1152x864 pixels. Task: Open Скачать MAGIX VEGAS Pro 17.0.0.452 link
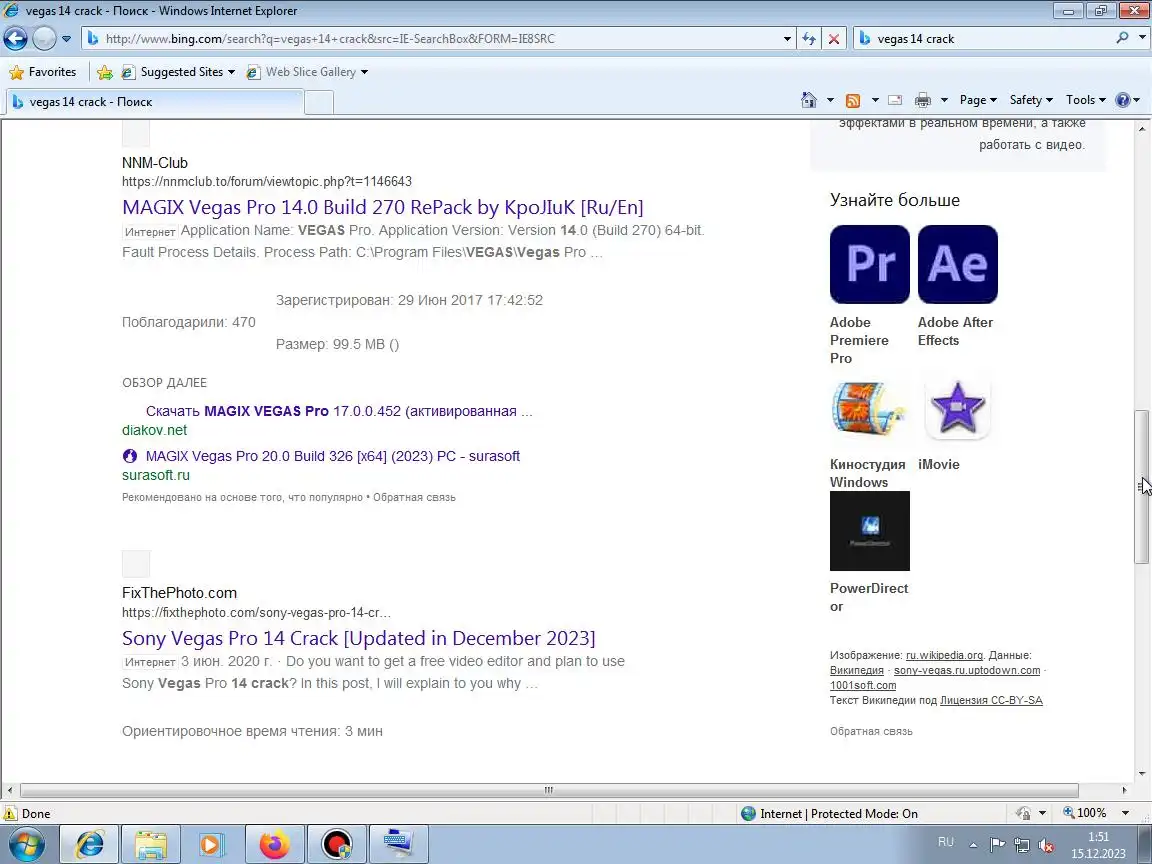pos(339,411)
